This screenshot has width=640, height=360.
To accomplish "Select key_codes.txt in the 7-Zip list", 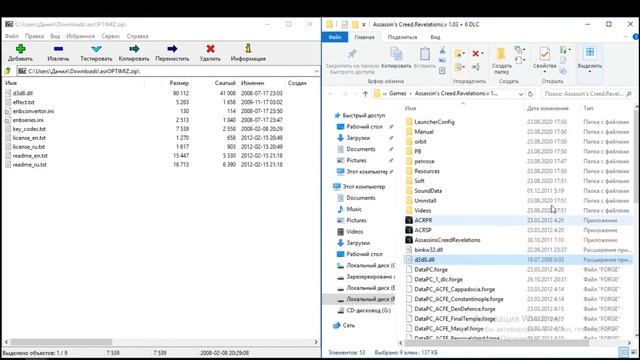I will [29, 129].
